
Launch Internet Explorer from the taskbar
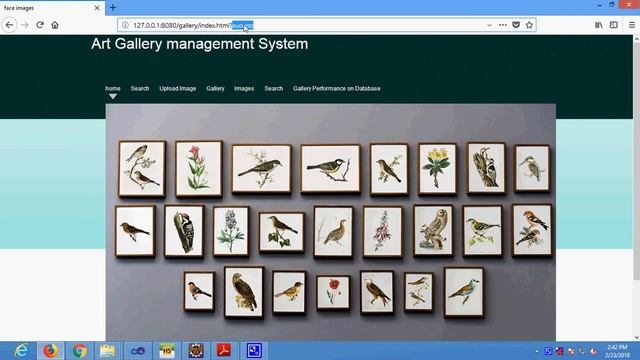(21, 351)
